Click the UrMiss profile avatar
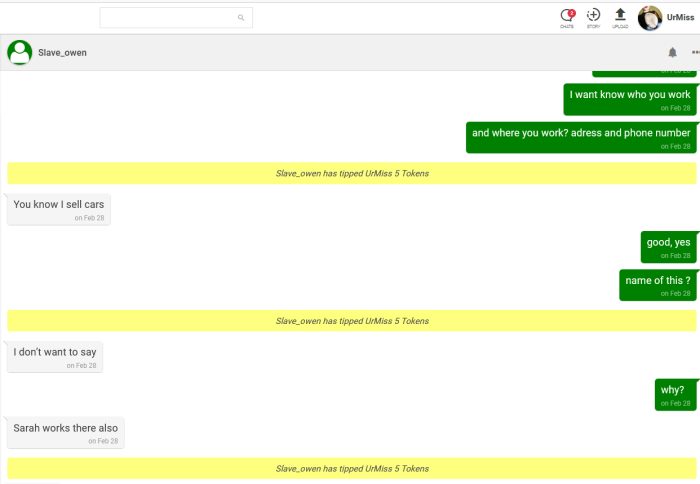Screen dimensions: 700x484 pyautogui.click(x=650, y=17)
